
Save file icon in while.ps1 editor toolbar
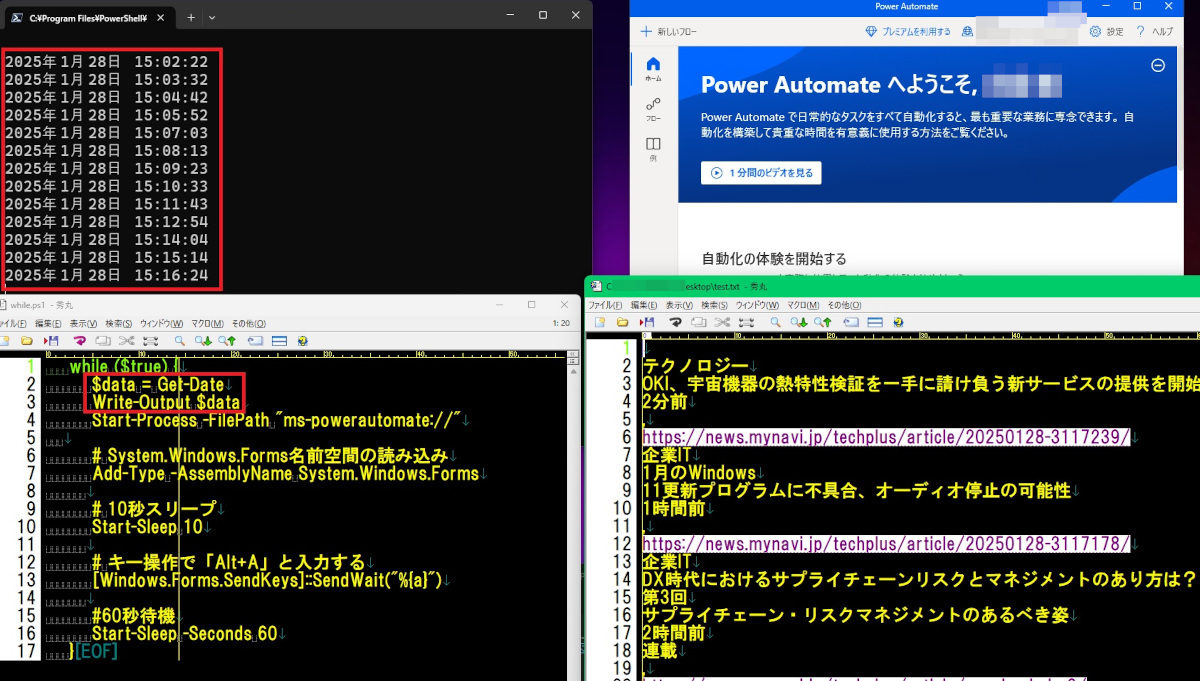53,341
